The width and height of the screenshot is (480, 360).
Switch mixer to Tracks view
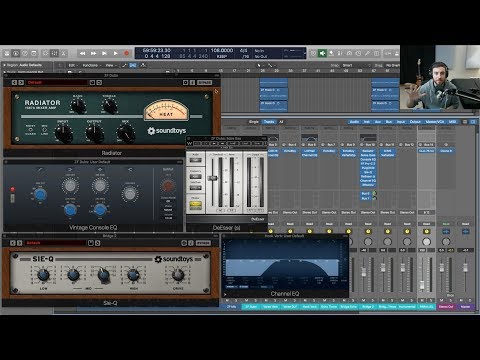269,122
